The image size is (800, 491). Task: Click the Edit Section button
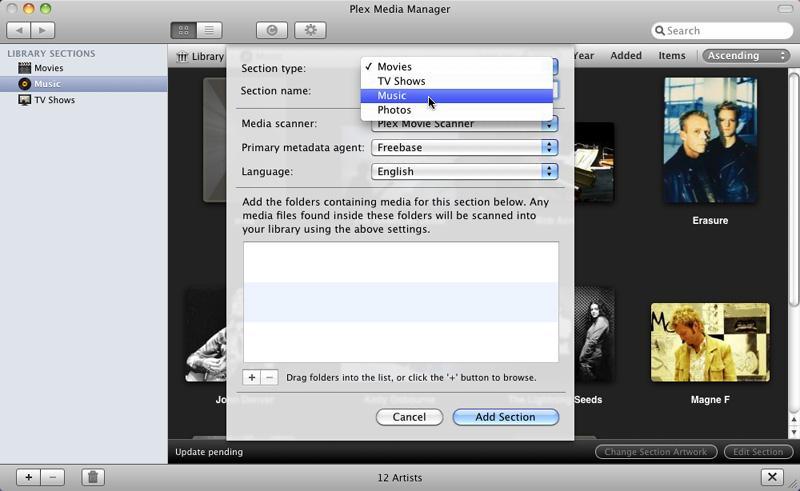[x=758, y=452]
